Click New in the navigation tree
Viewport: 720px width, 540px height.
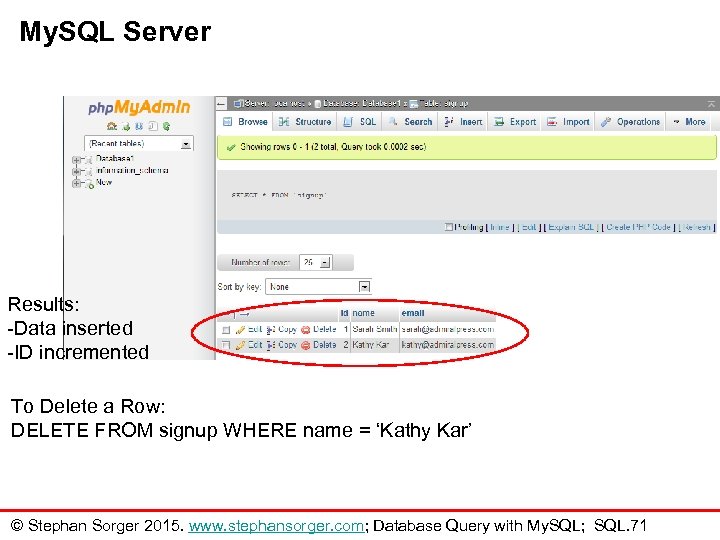tap(104, 182)
